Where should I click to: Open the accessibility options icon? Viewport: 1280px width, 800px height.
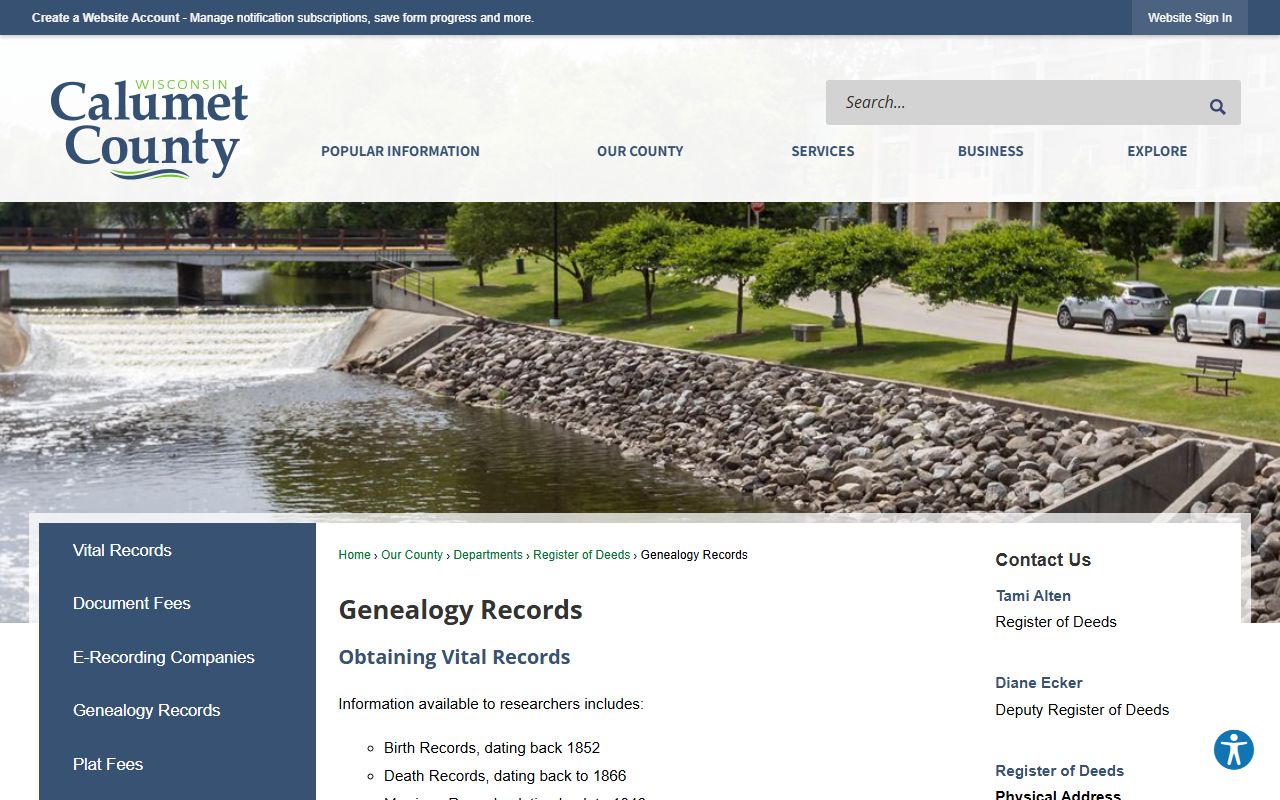click(x=1233, y=749)
